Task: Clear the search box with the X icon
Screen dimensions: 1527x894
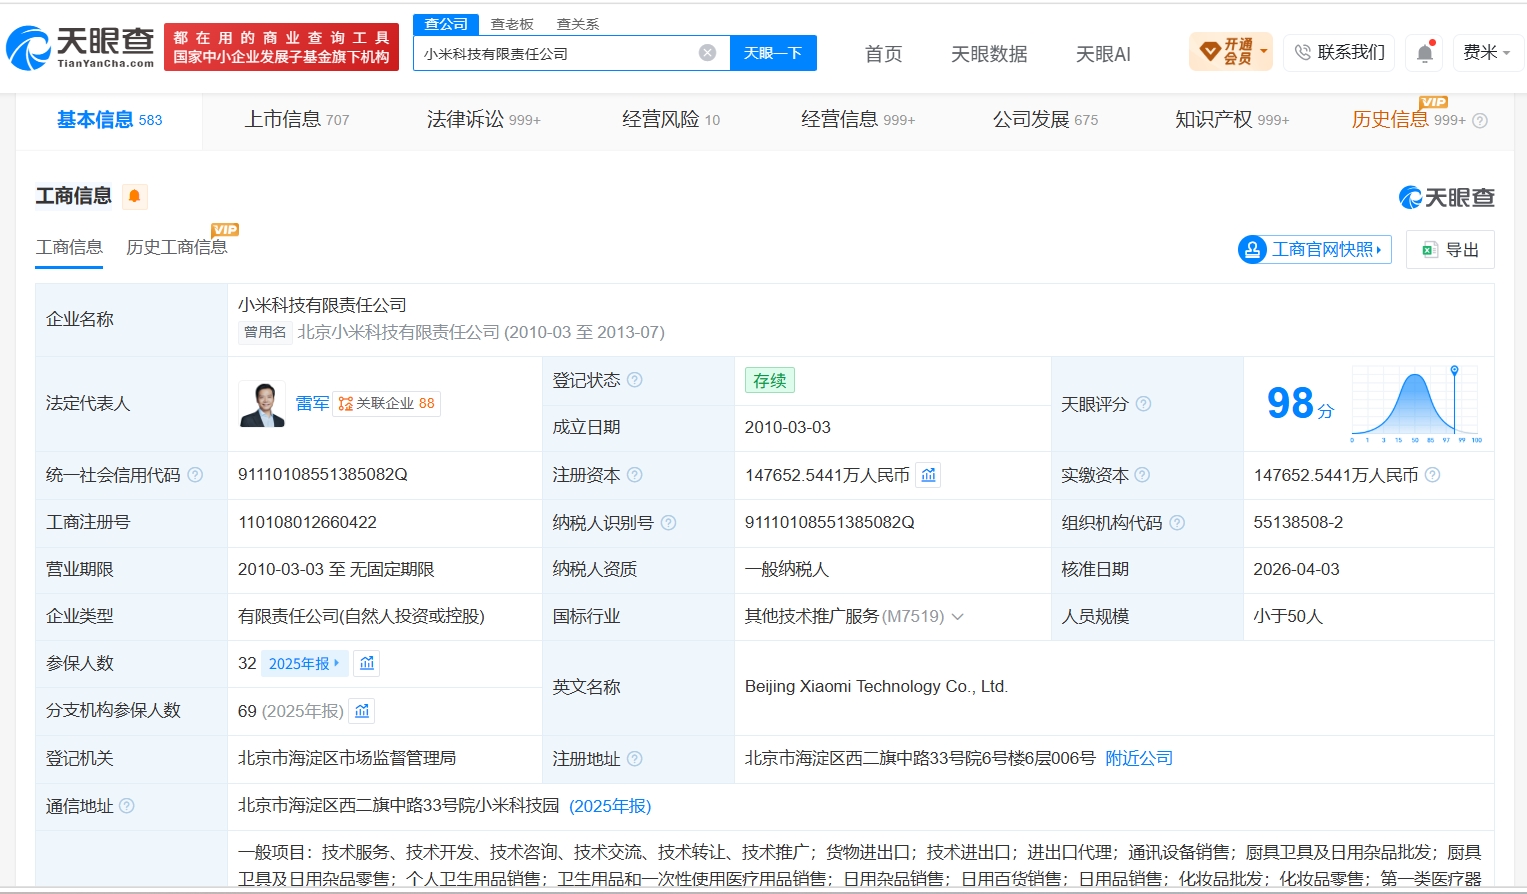Action: point(707,53)
